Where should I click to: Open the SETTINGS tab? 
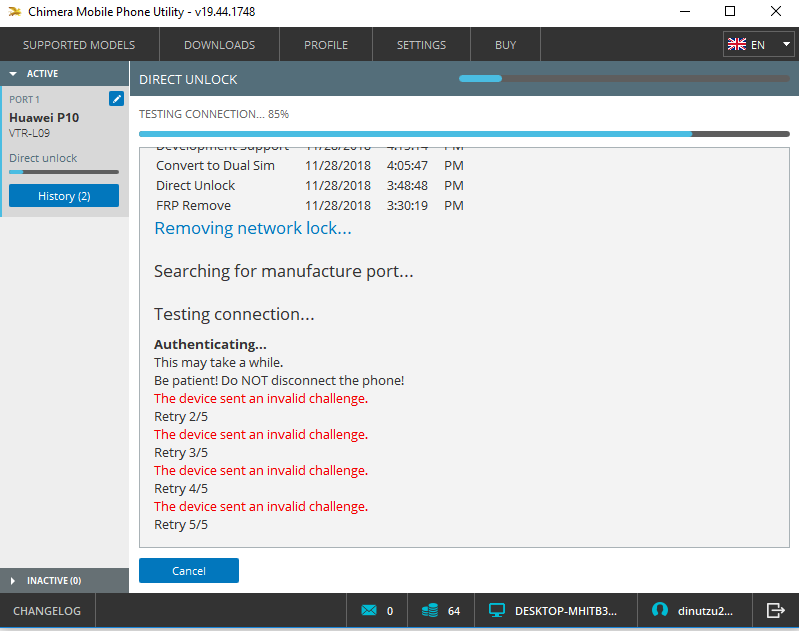coord(421,45)
